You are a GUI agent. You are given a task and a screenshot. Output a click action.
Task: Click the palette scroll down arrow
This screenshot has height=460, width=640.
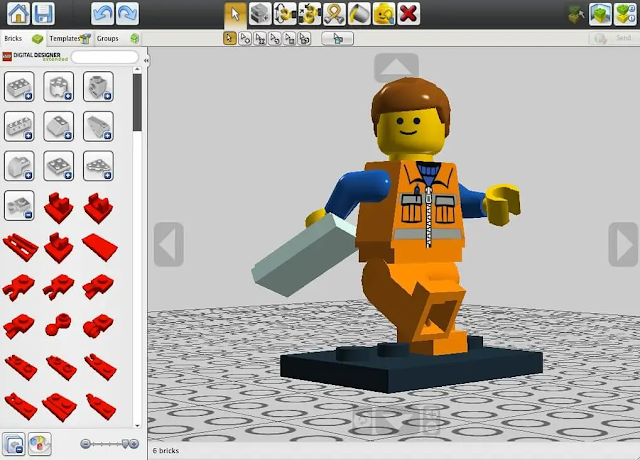(137, 425)
